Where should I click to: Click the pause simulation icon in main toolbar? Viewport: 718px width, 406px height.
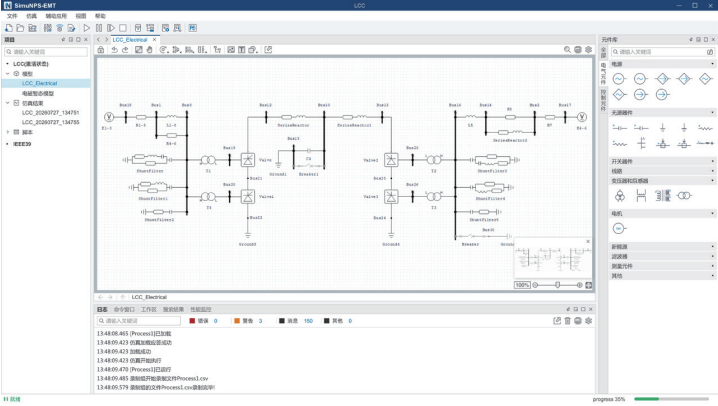point(99,28)
